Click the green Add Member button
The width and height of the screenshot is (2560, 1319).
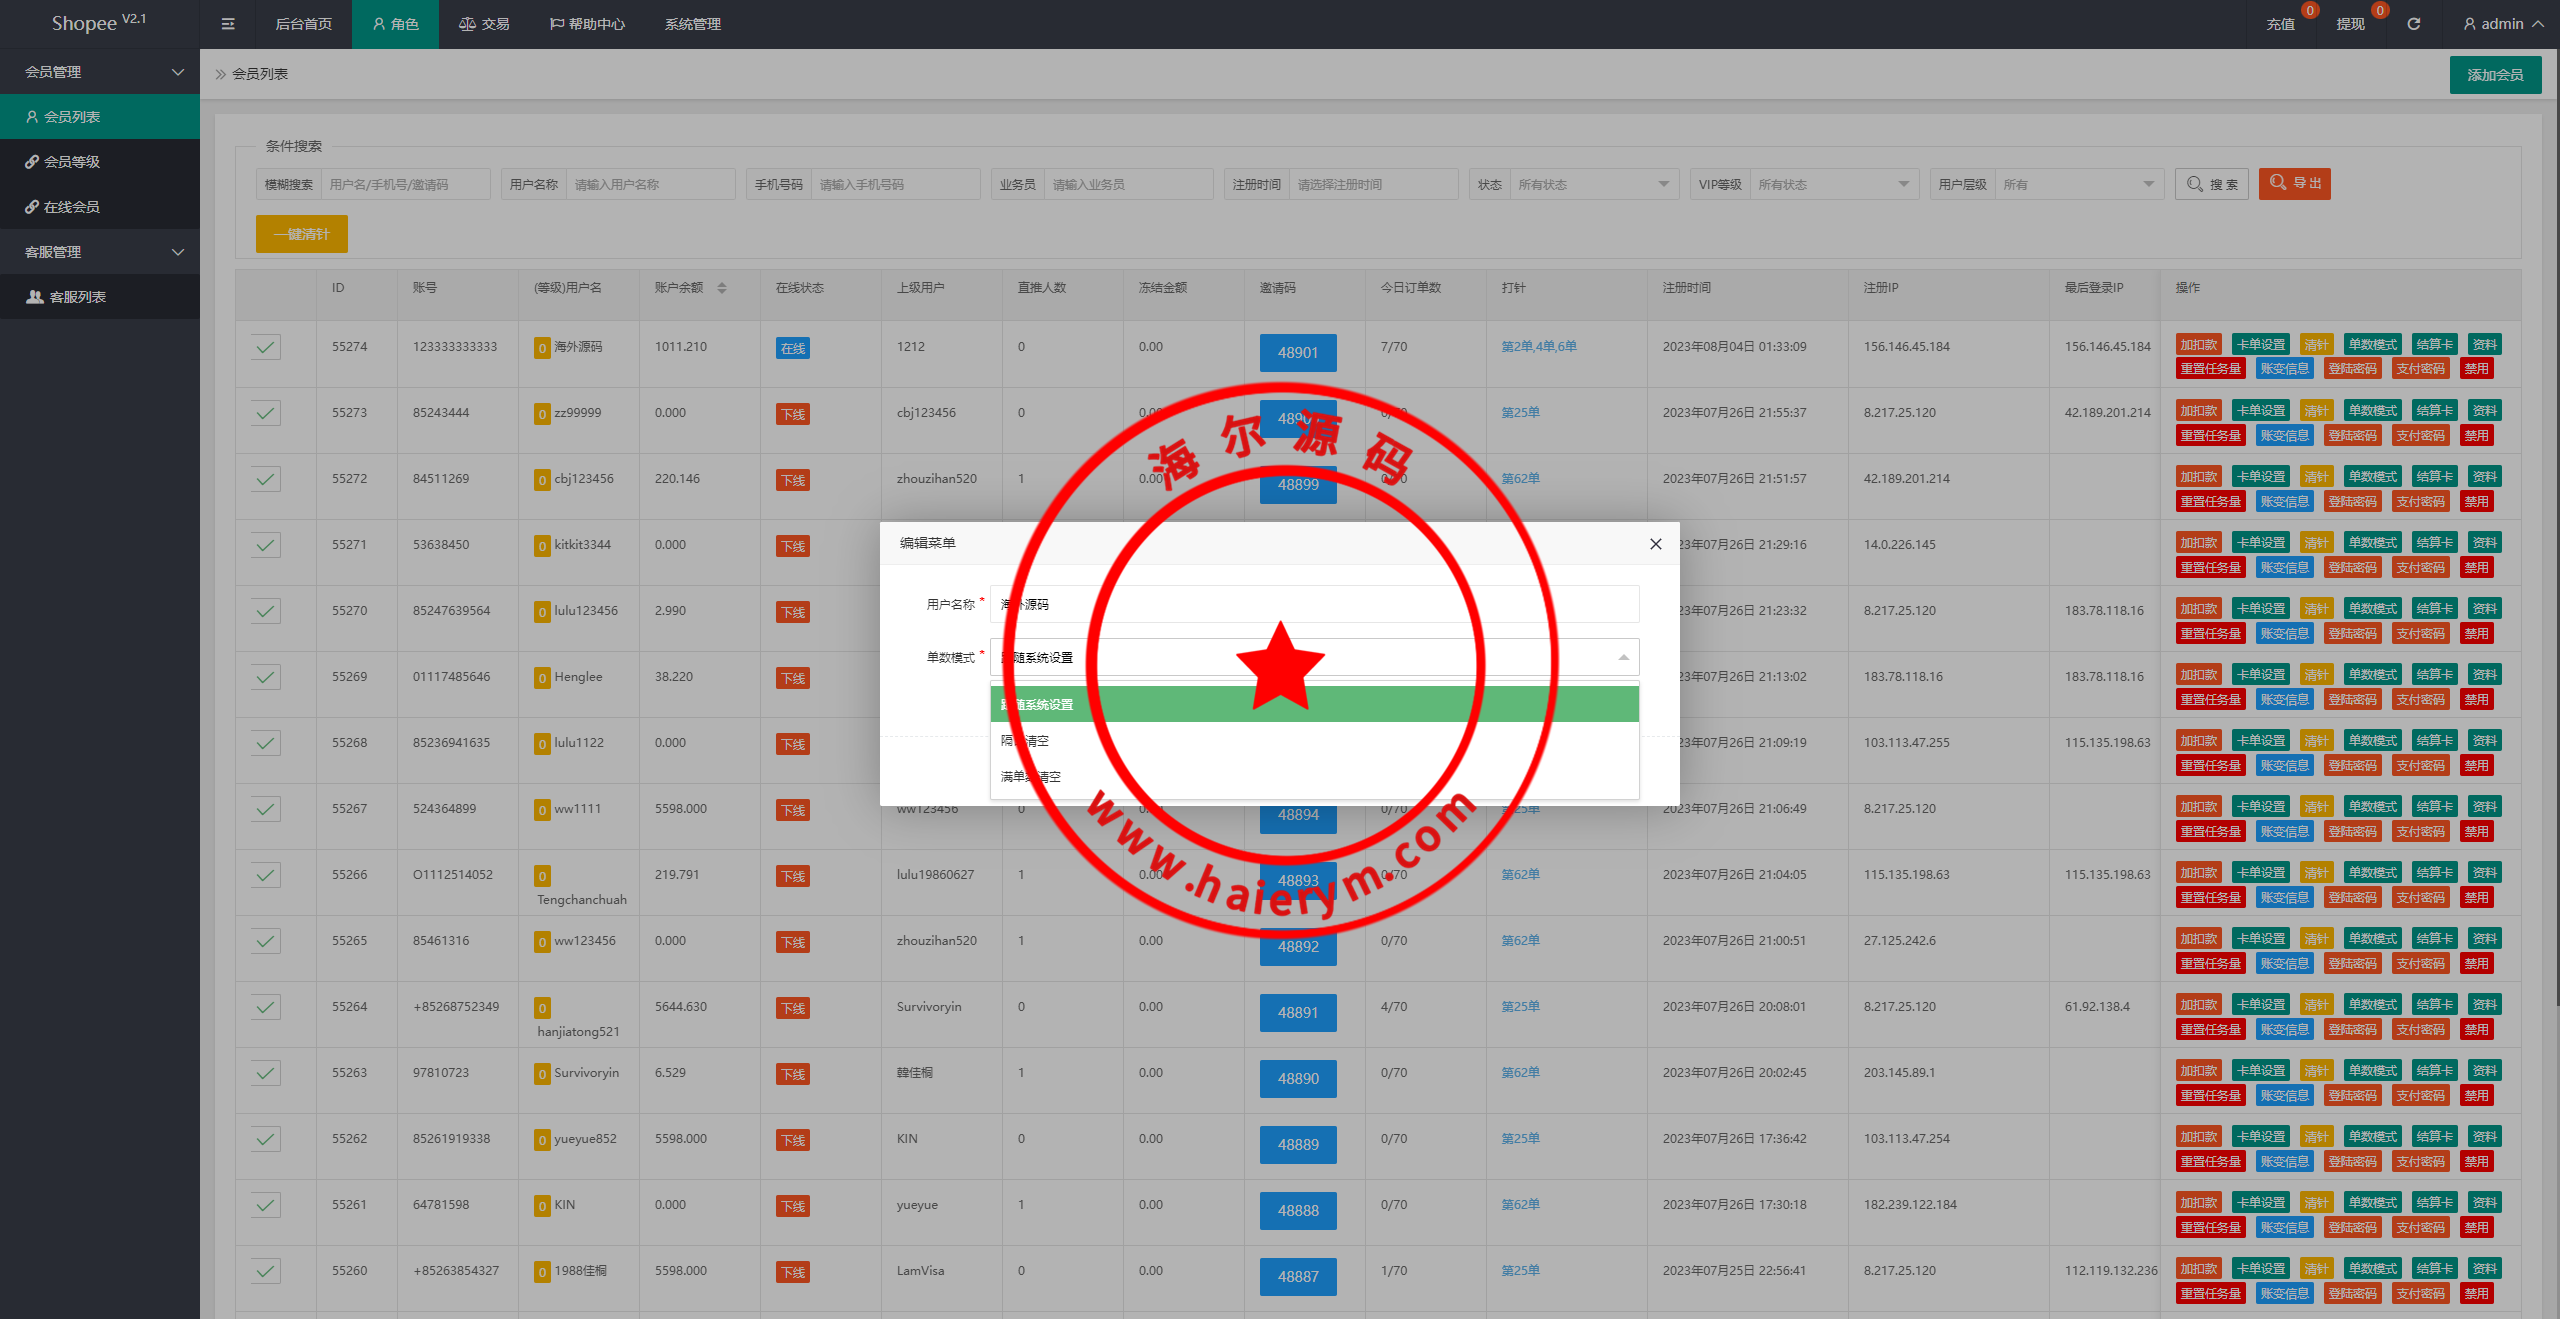pyautogui.click(x=2494, y=75)
